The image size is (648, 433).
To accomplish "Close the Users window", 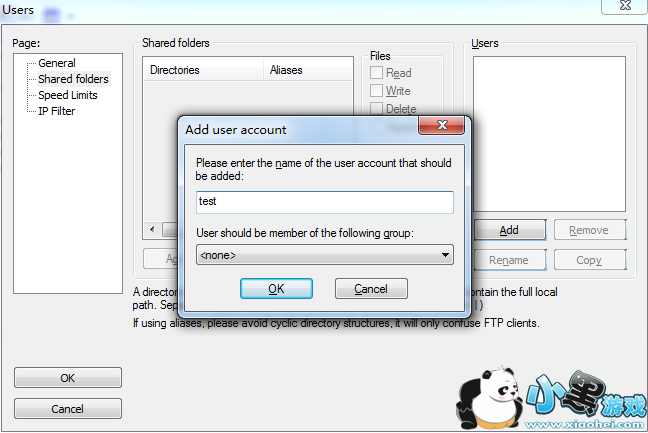I will click(x=624, y=5).
